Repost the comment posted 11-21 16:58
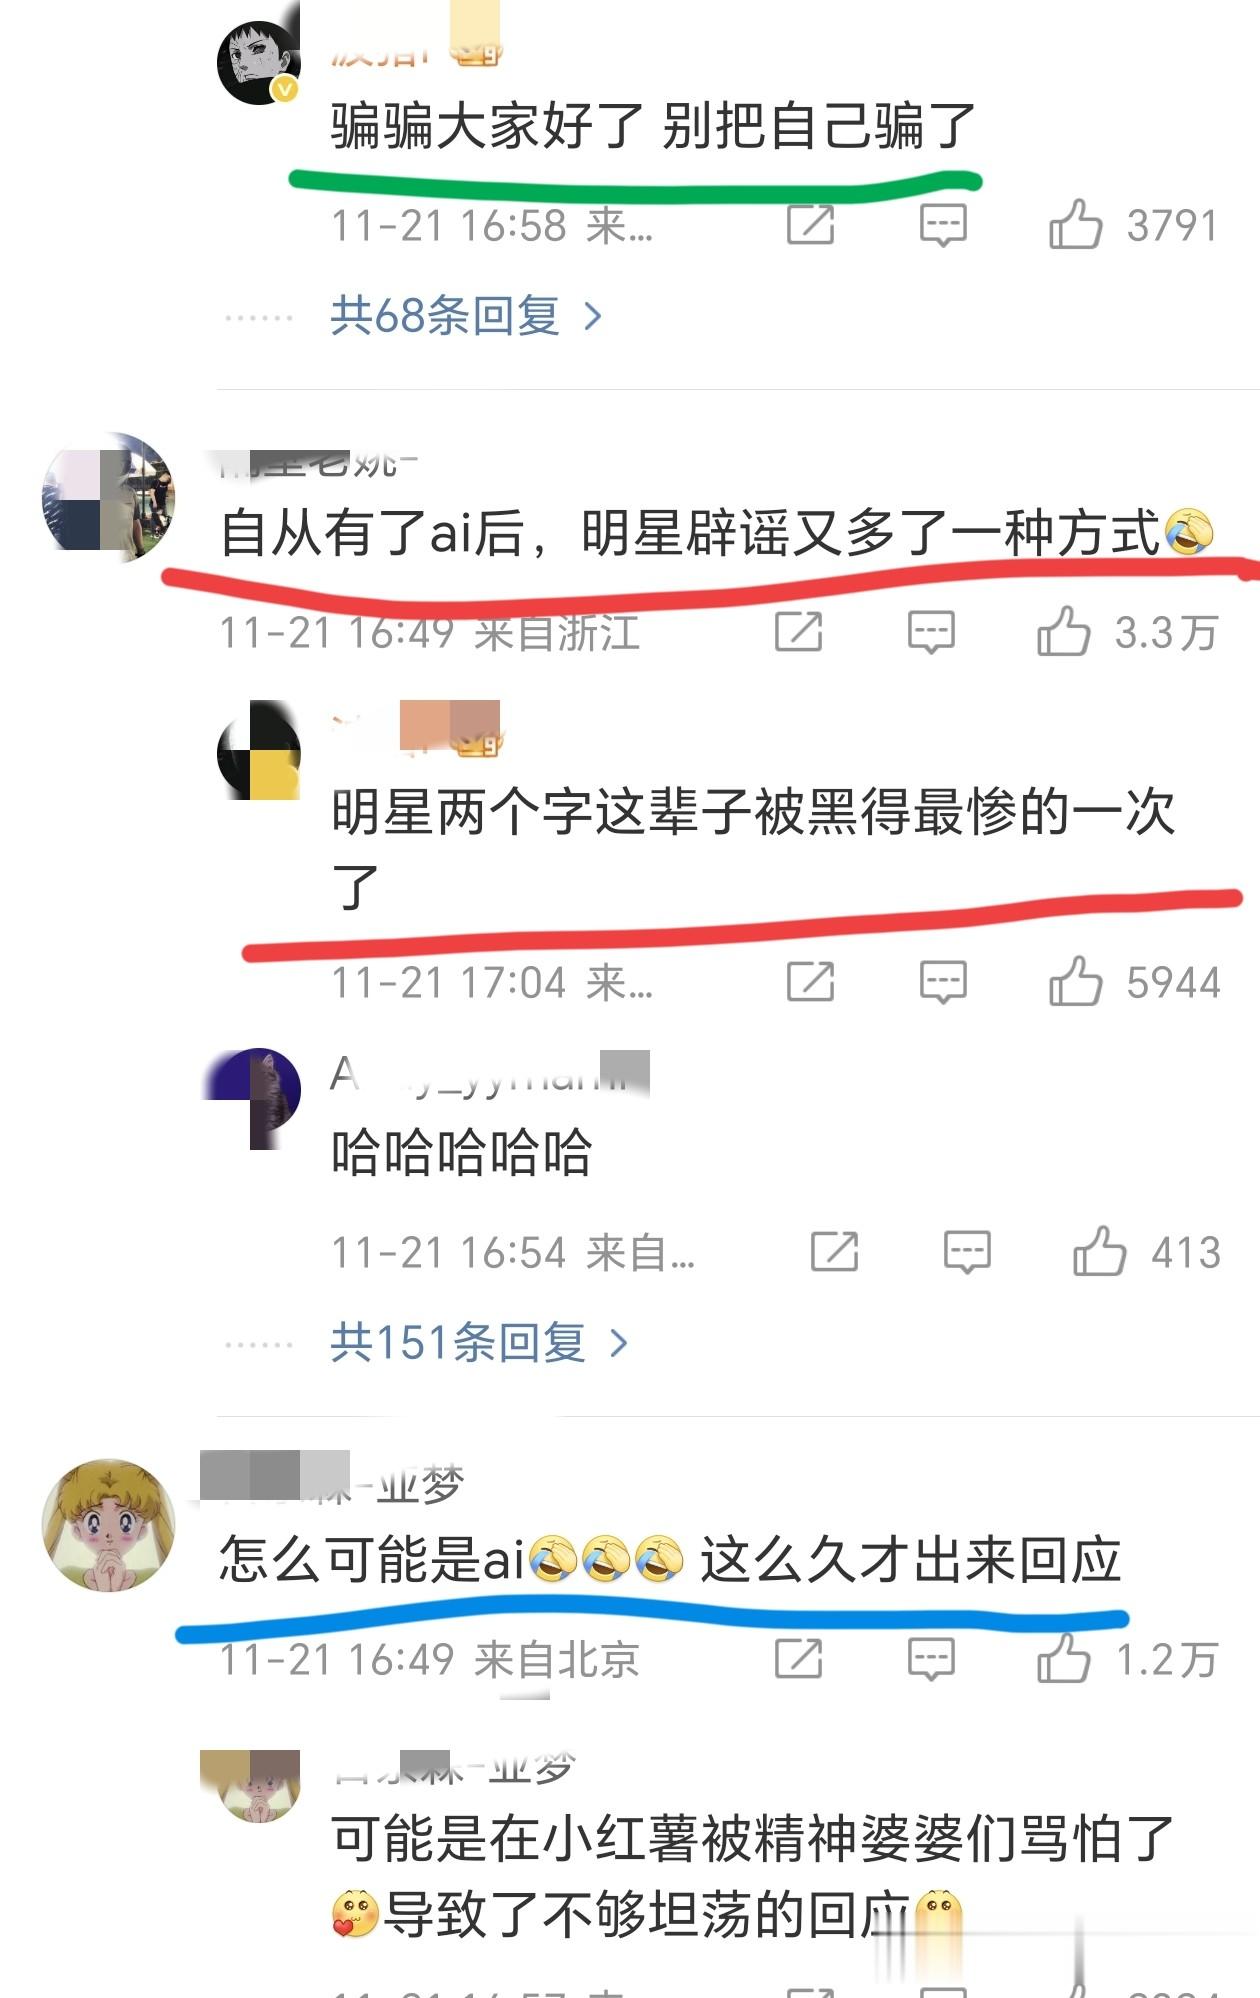The image size is (1260, 1998). point(810,224)
